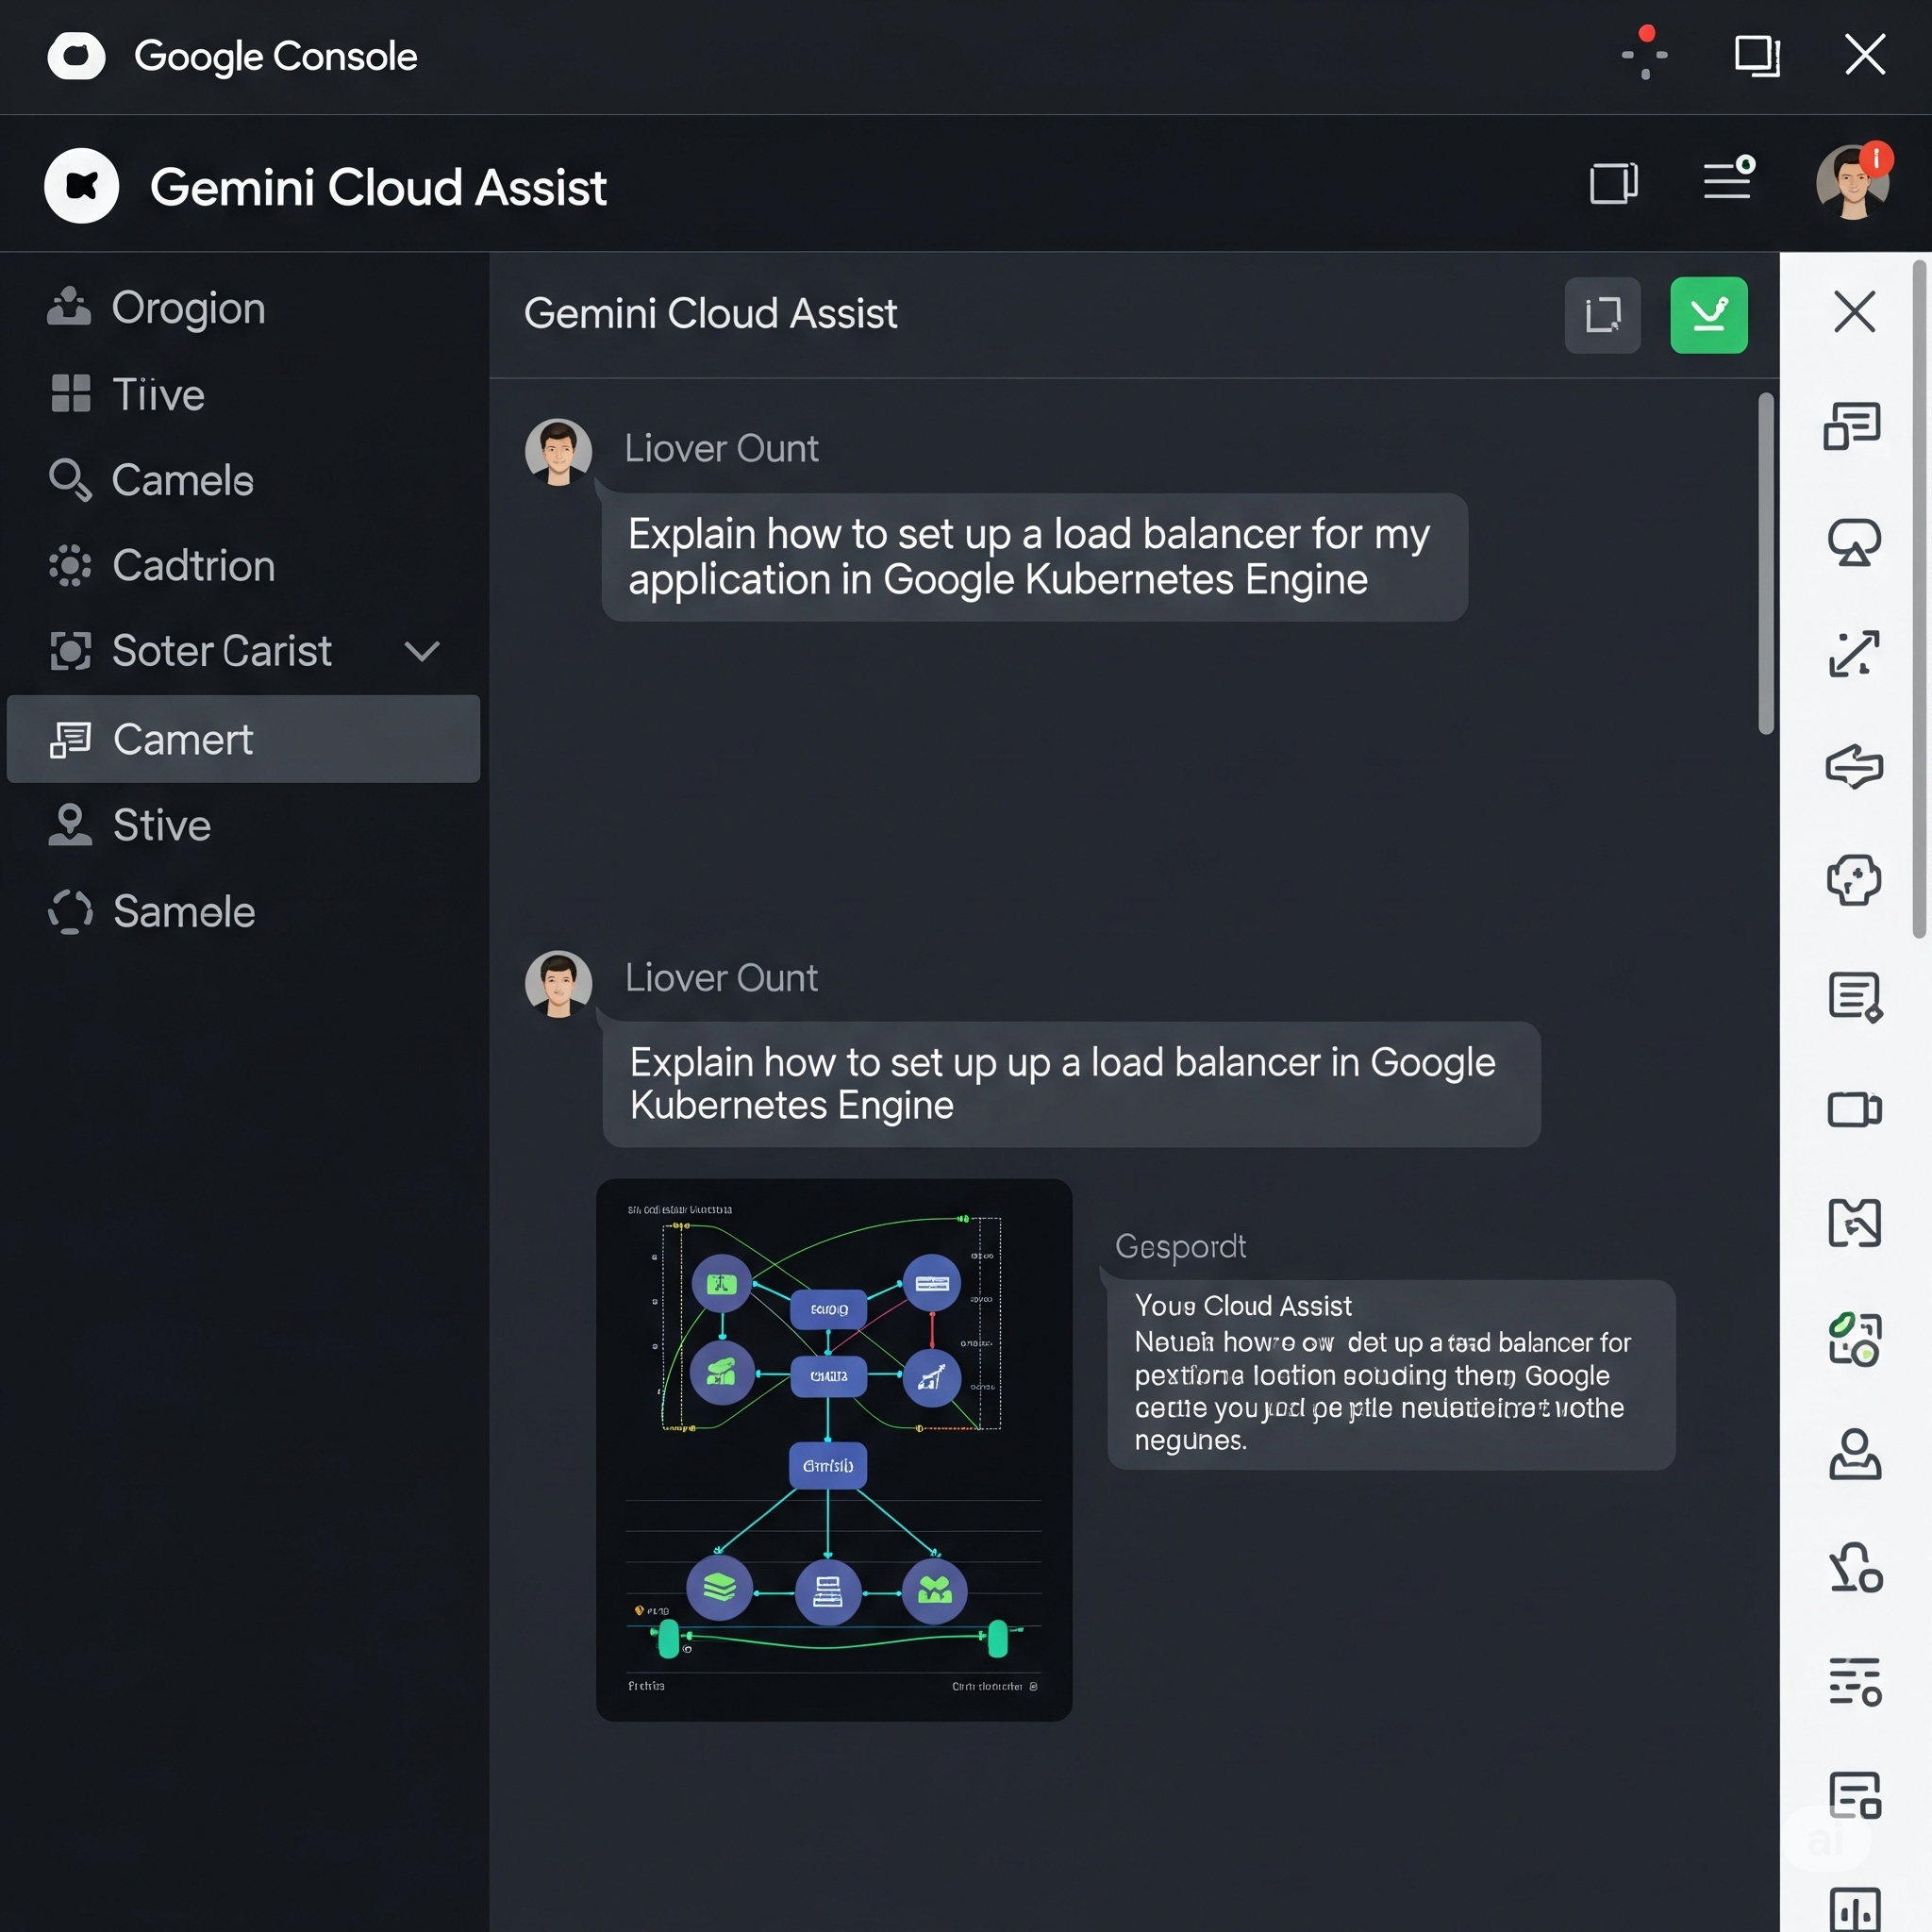Image resolution: width=1932 pixels, height=1932 pixels.
Task: Click the green leaf scan icon
Action: pos(1855,1339)
